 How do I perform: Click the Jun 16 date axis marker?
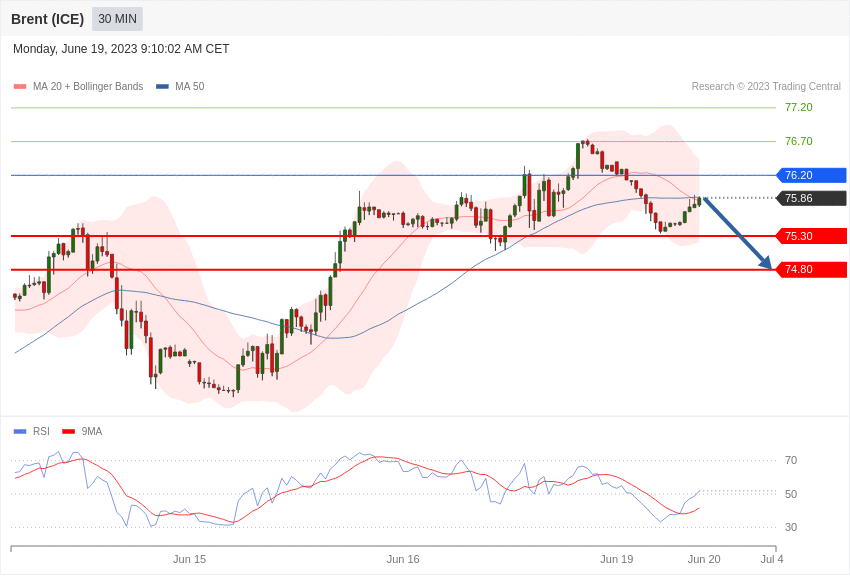pos(403,559)
